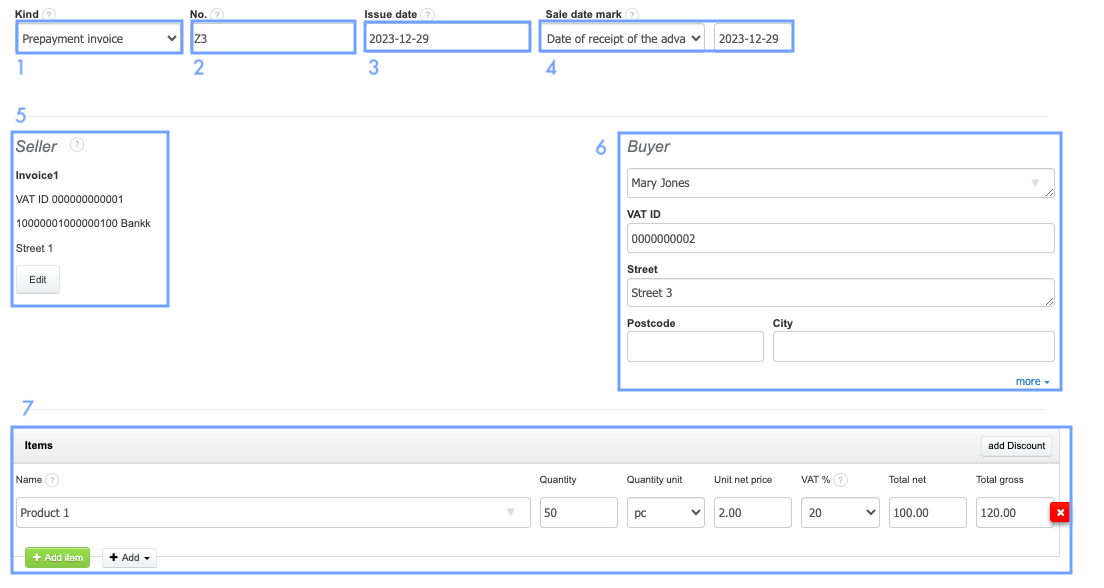Screen dimensions: 1104x588
Task: Open the Kind dropdown showing Prepayment invoice
Action: [x=98, y=39]
